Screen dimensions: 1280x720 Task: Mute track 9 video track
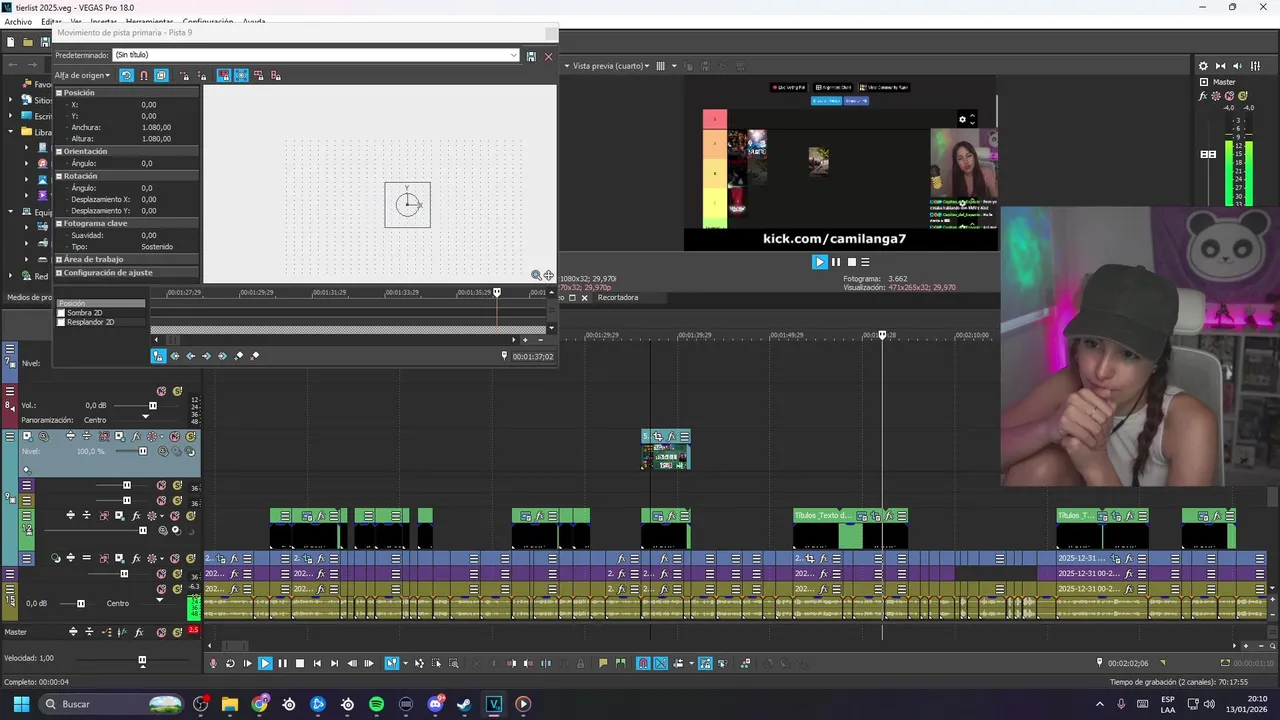pos(174,437)
